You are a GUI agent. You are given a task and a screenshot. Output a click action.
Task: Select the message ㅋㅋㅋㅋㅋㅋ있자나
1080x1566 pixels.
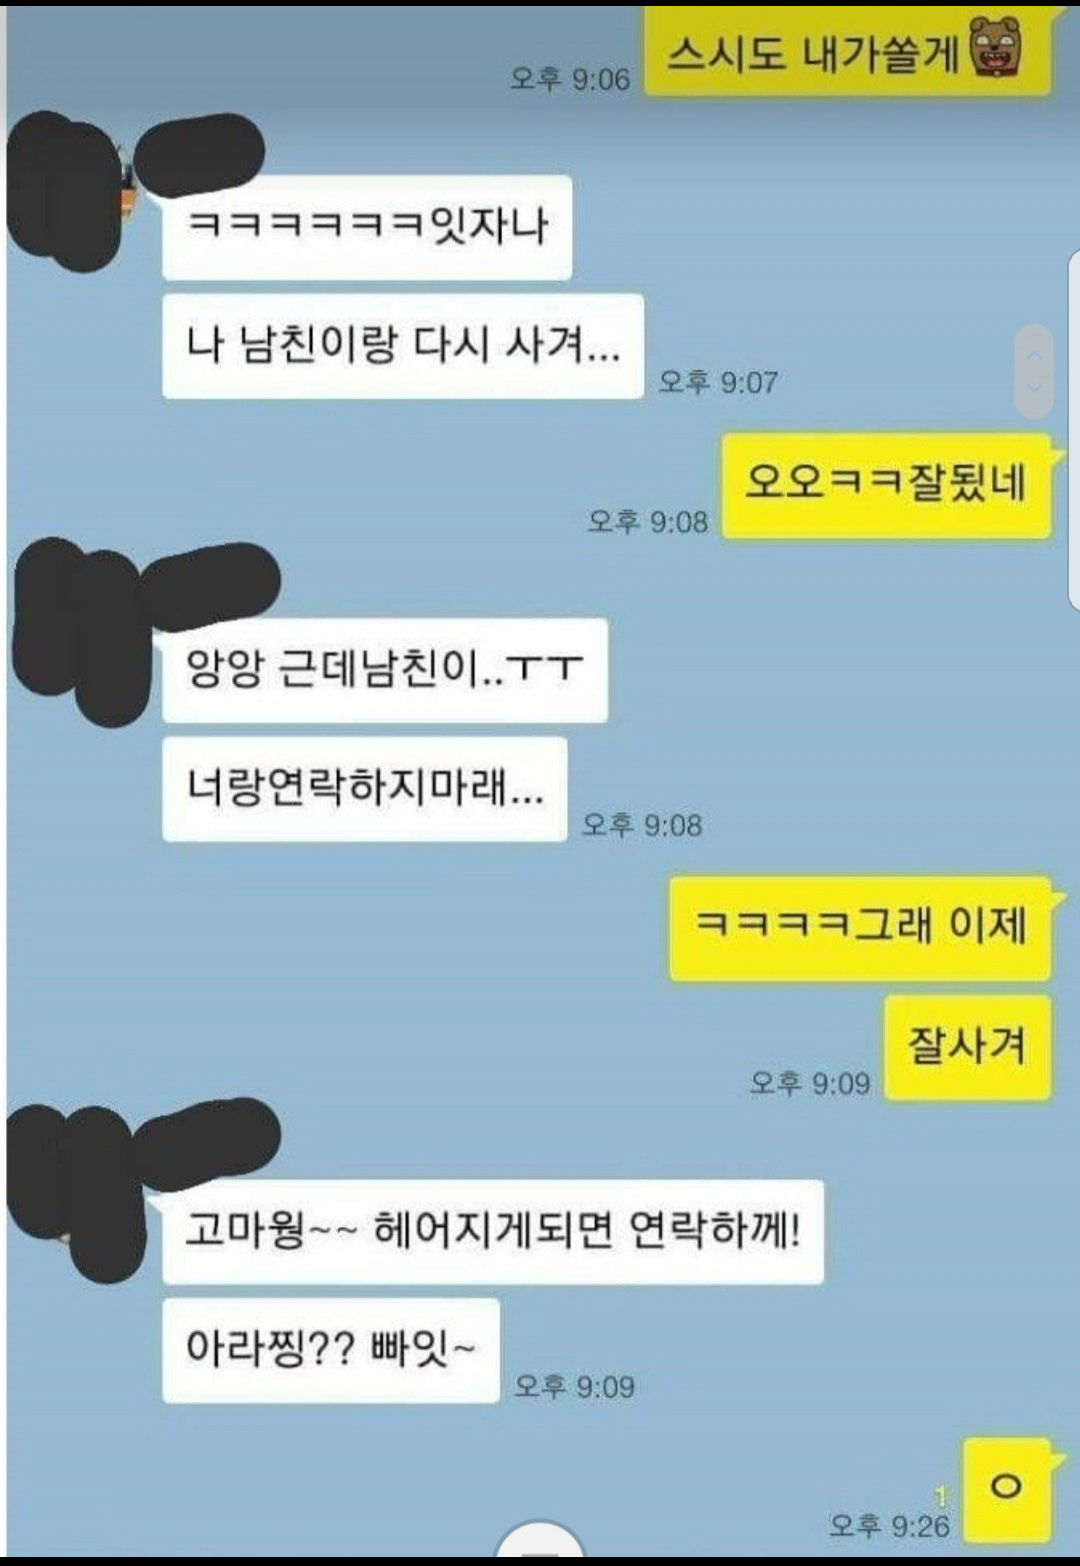(367, 227)
